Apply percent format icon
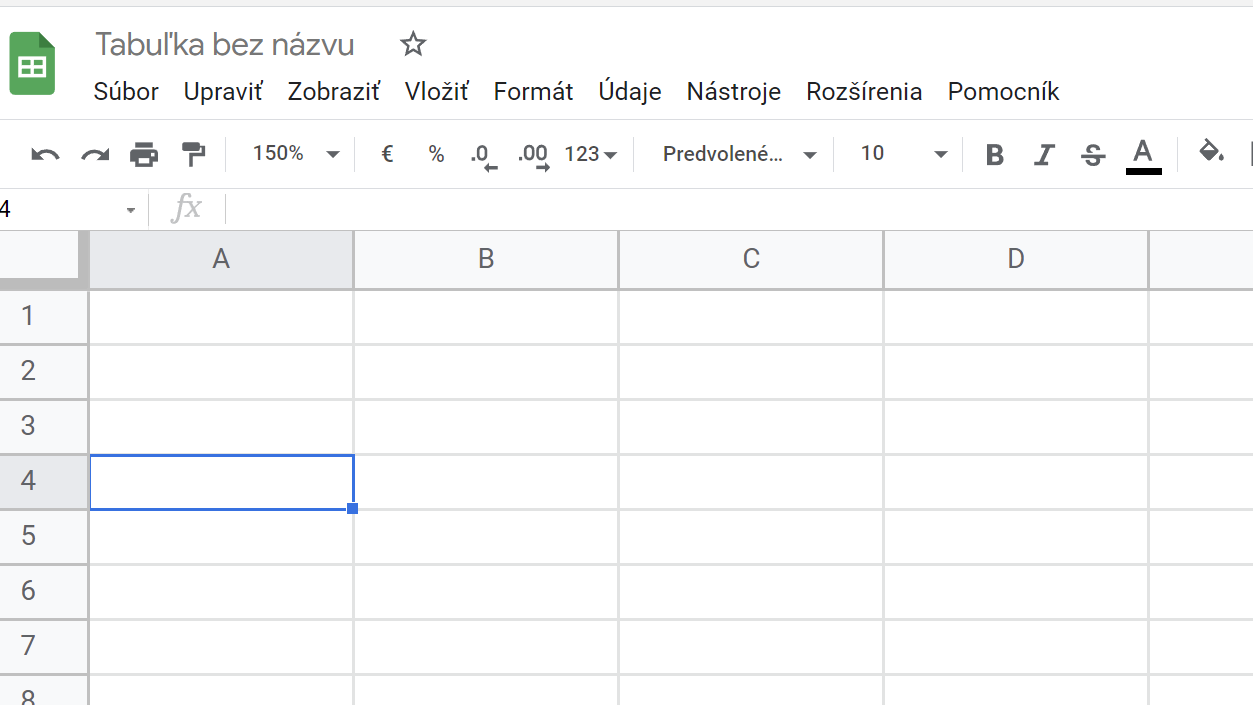Viewport: 1253px width, 705px height. [x=436, y=153]
